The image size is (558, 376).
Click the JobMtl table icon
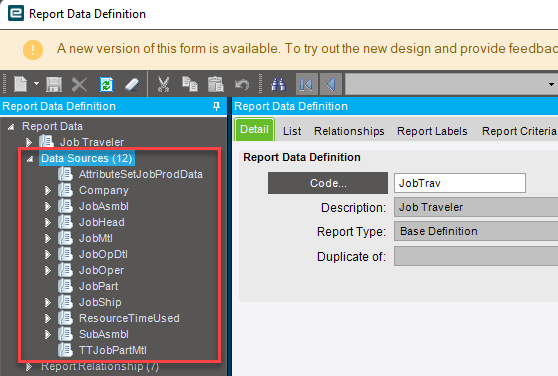(x=65, y=238)
